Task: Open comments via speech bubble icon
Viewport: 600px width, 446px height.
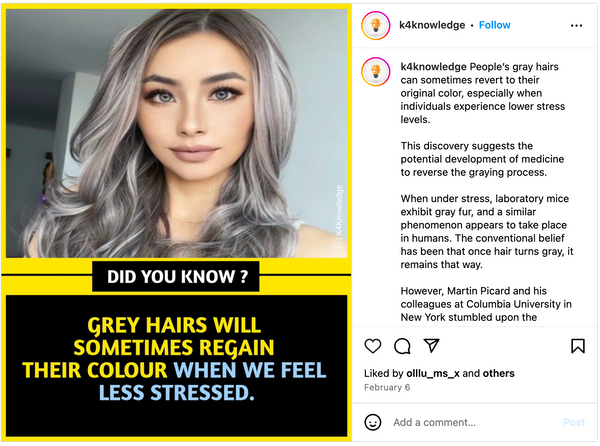Action: pyautogui.click(x=402, y=346)
